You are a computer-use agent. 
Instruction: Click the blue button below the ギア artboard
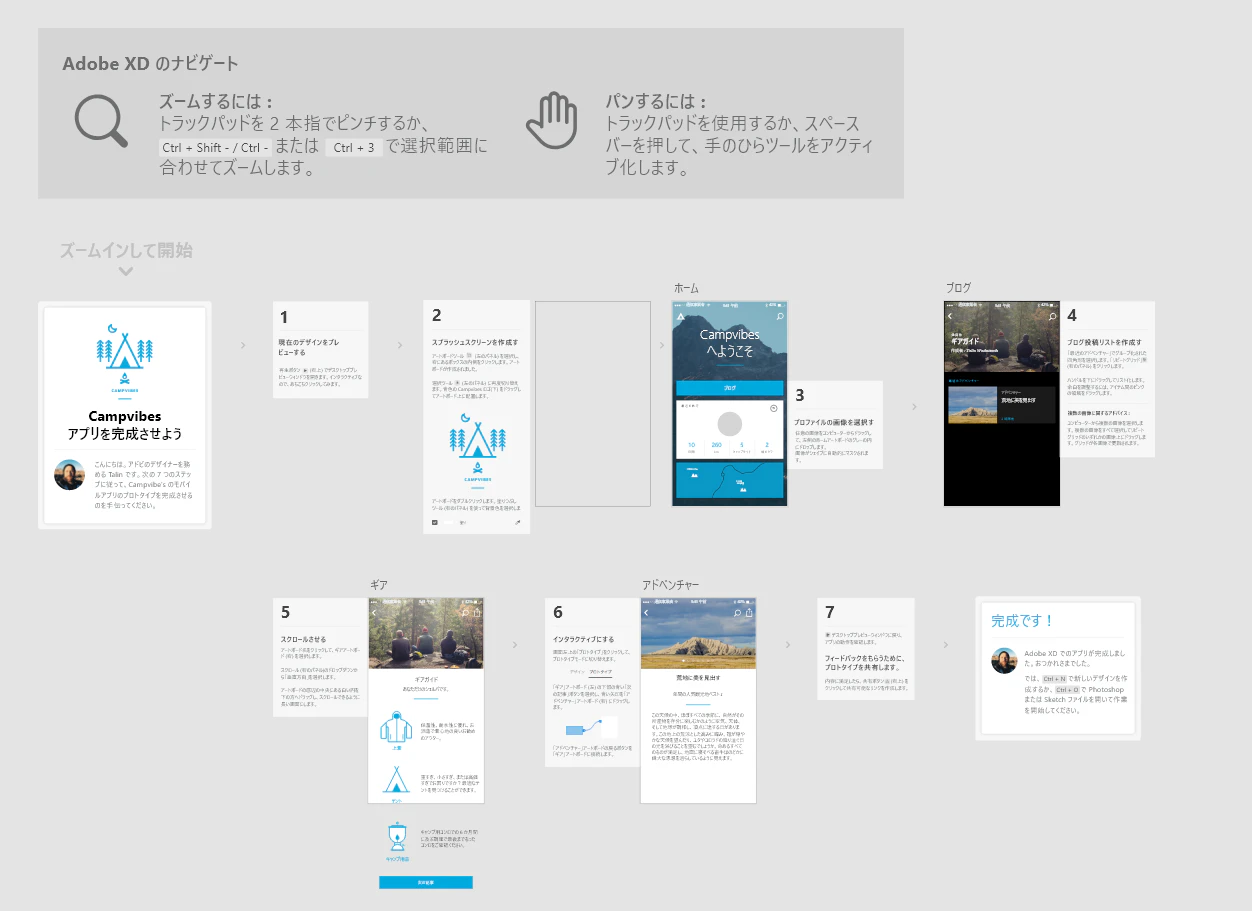point(425,882)
